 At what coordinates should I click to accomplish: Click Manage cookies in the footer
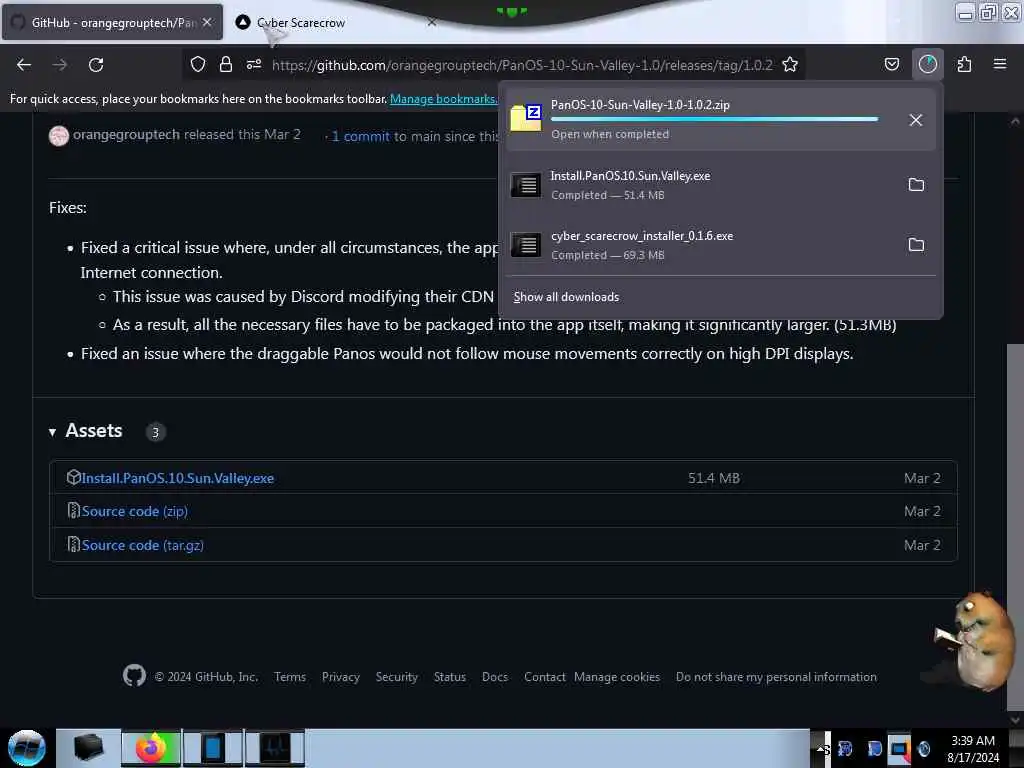pyautogui.click(x=617, y=677)
